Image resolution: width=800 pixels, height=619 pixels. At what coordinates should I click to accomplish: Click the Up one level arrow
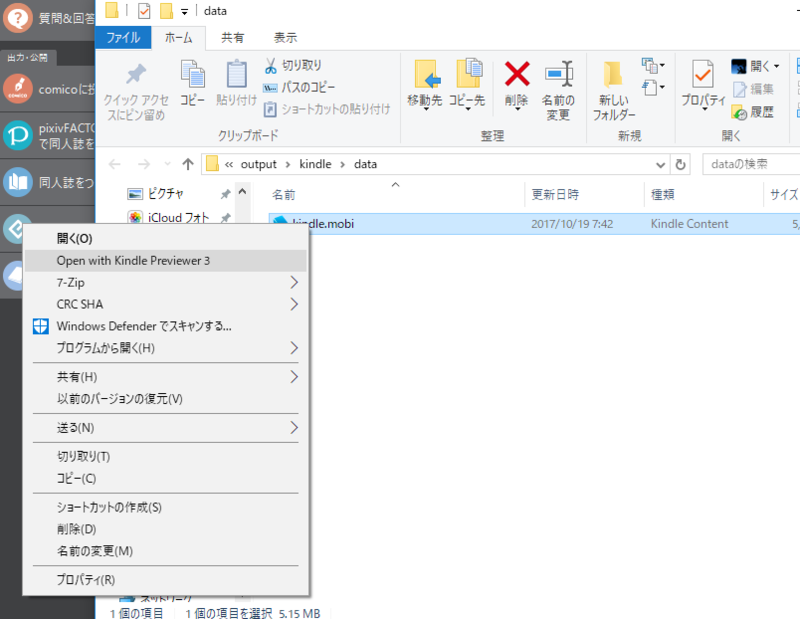click(188, 164)
